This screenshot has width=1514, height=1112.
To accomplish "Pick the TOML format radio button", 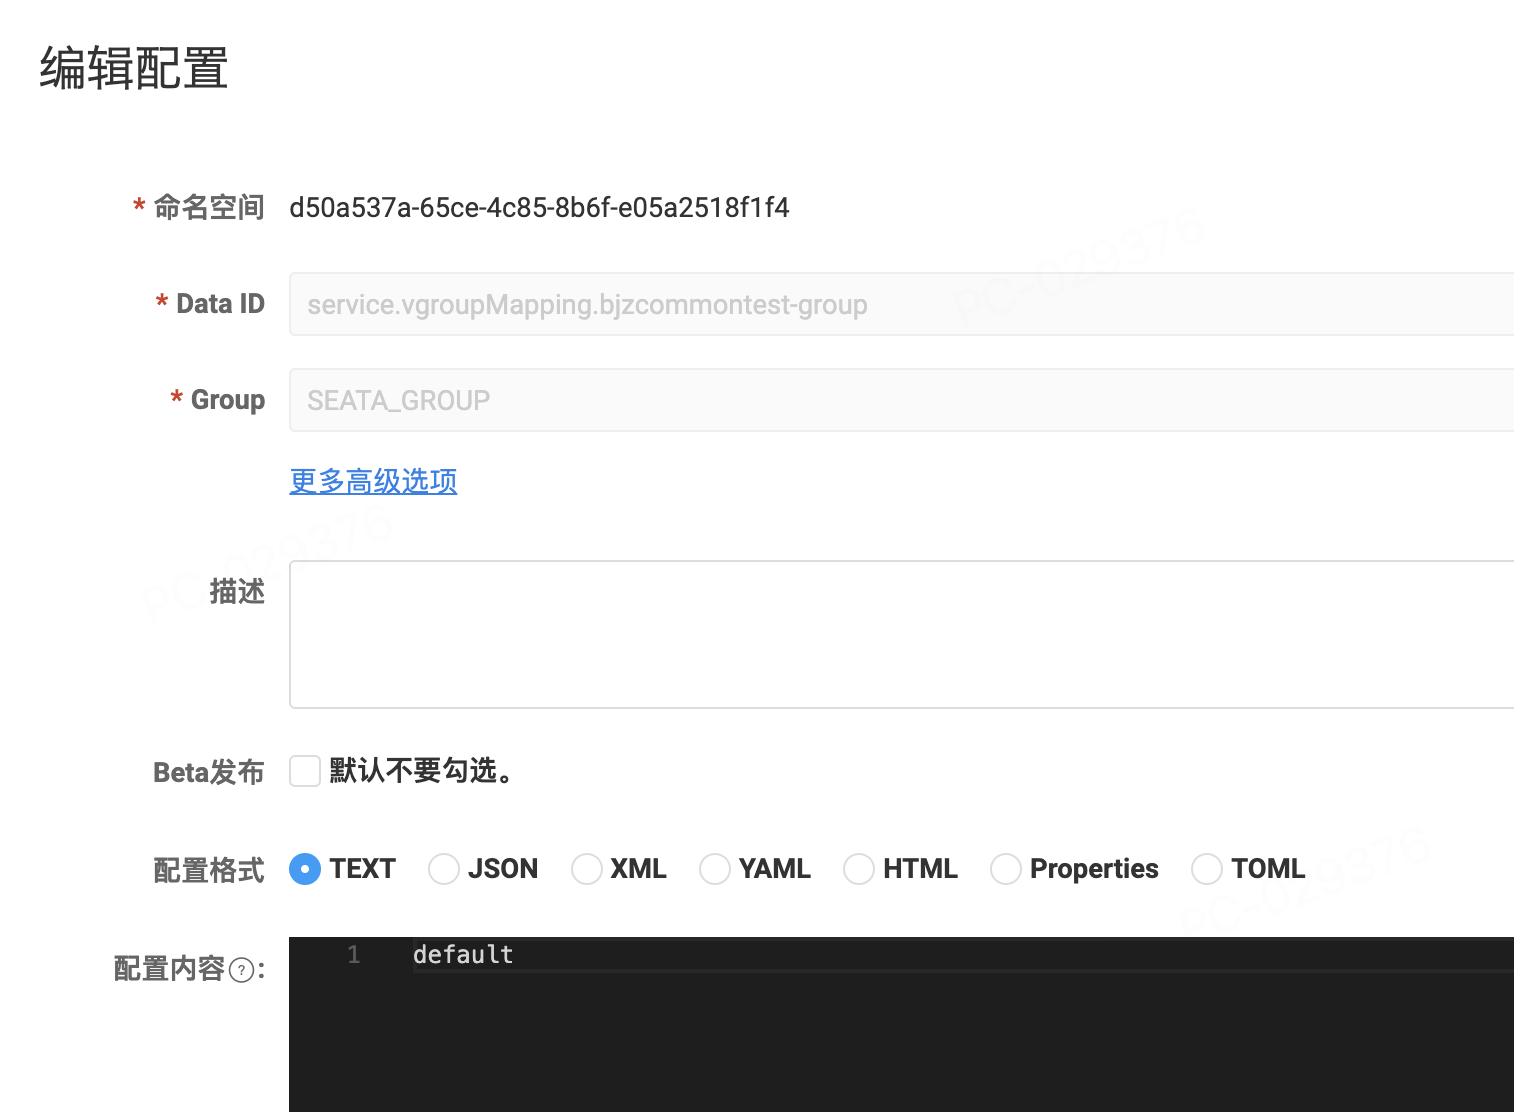I will [1207, 869].
